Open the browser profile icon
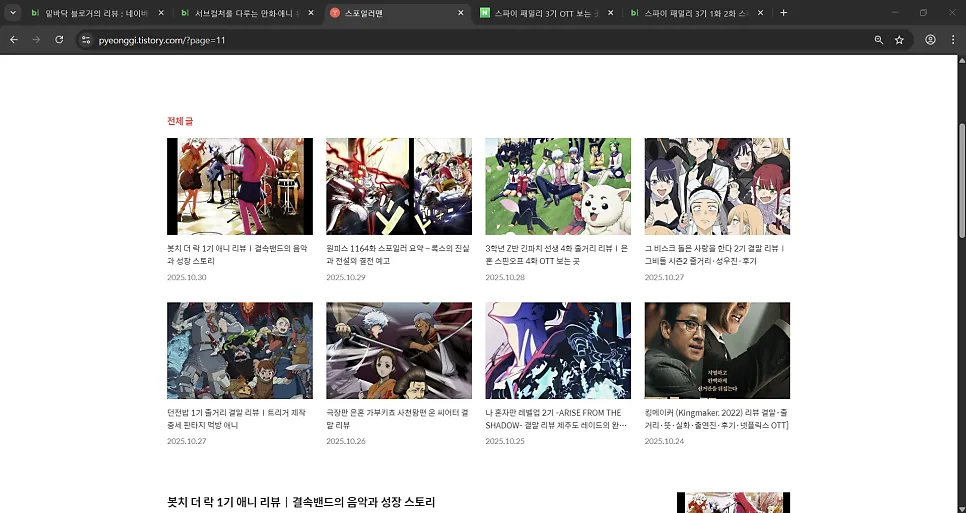Viewport: 966px width, 513px height. pos(930,39)
